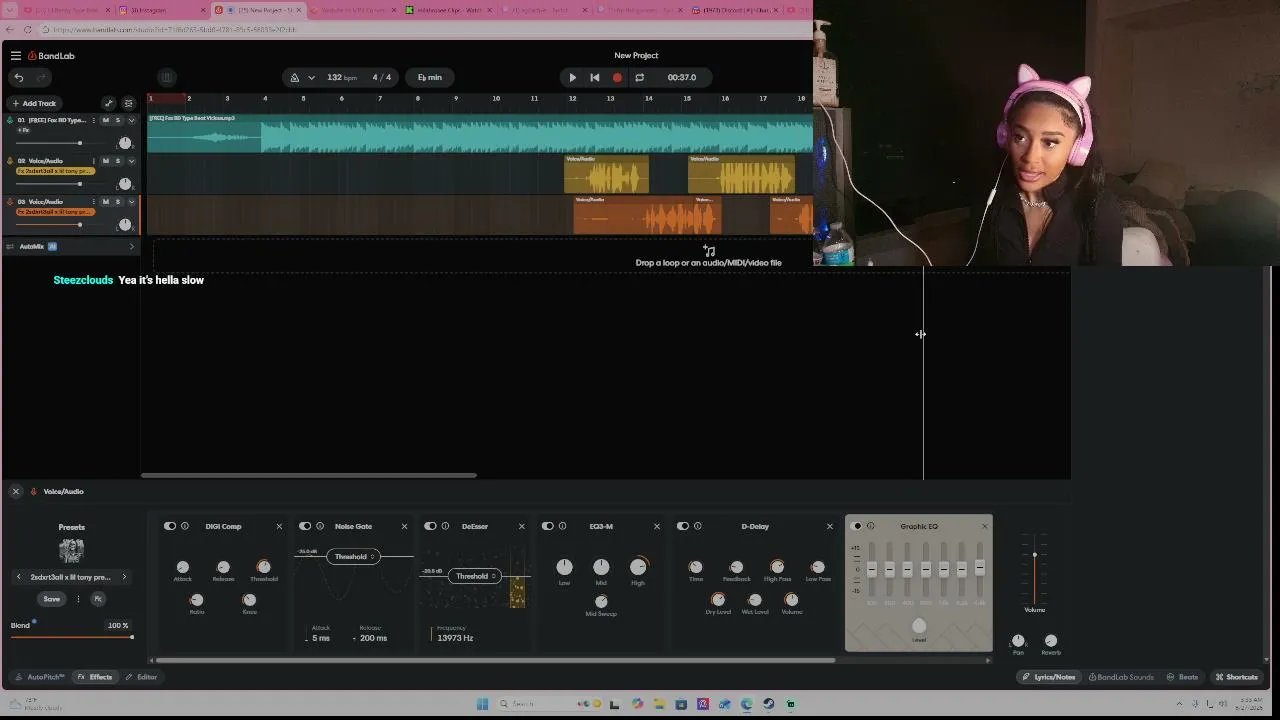Open DeEsser Threshold parameter dropdown
1280x720 pixels.
coord(474,576)
